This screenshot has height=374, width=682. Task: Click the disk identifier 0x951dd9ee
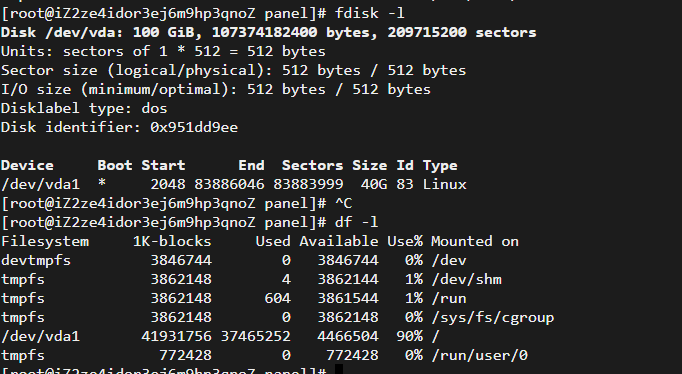tap(194, 127)
